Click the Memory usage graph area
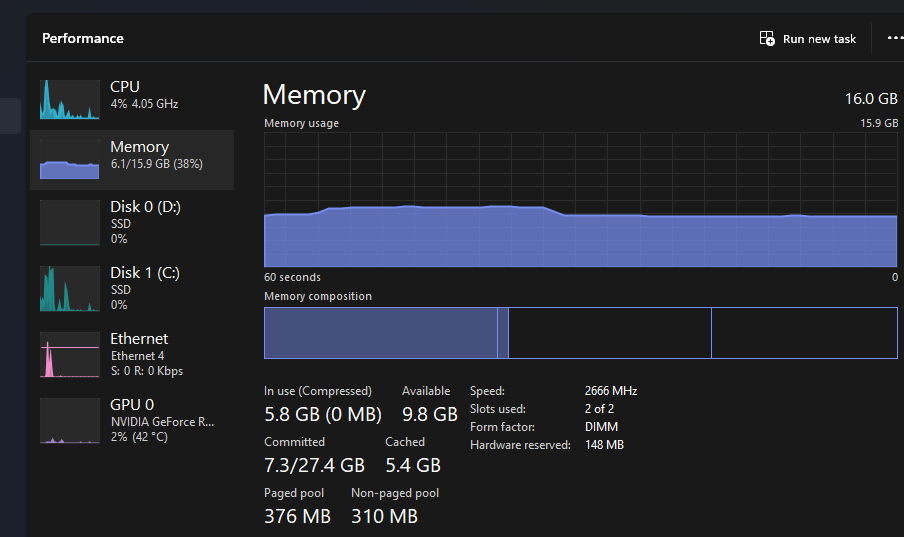The height and width of the screenshot is (537, 904). [581, 200]
